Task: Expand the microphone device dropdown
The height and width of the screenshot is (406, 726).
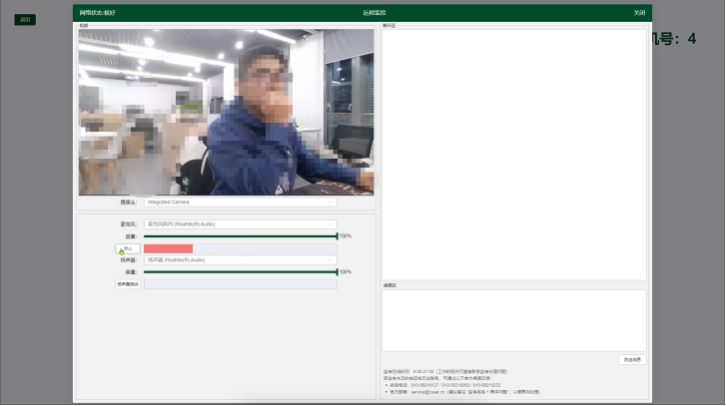Action: pyautogui.click(x=240, y=224)
